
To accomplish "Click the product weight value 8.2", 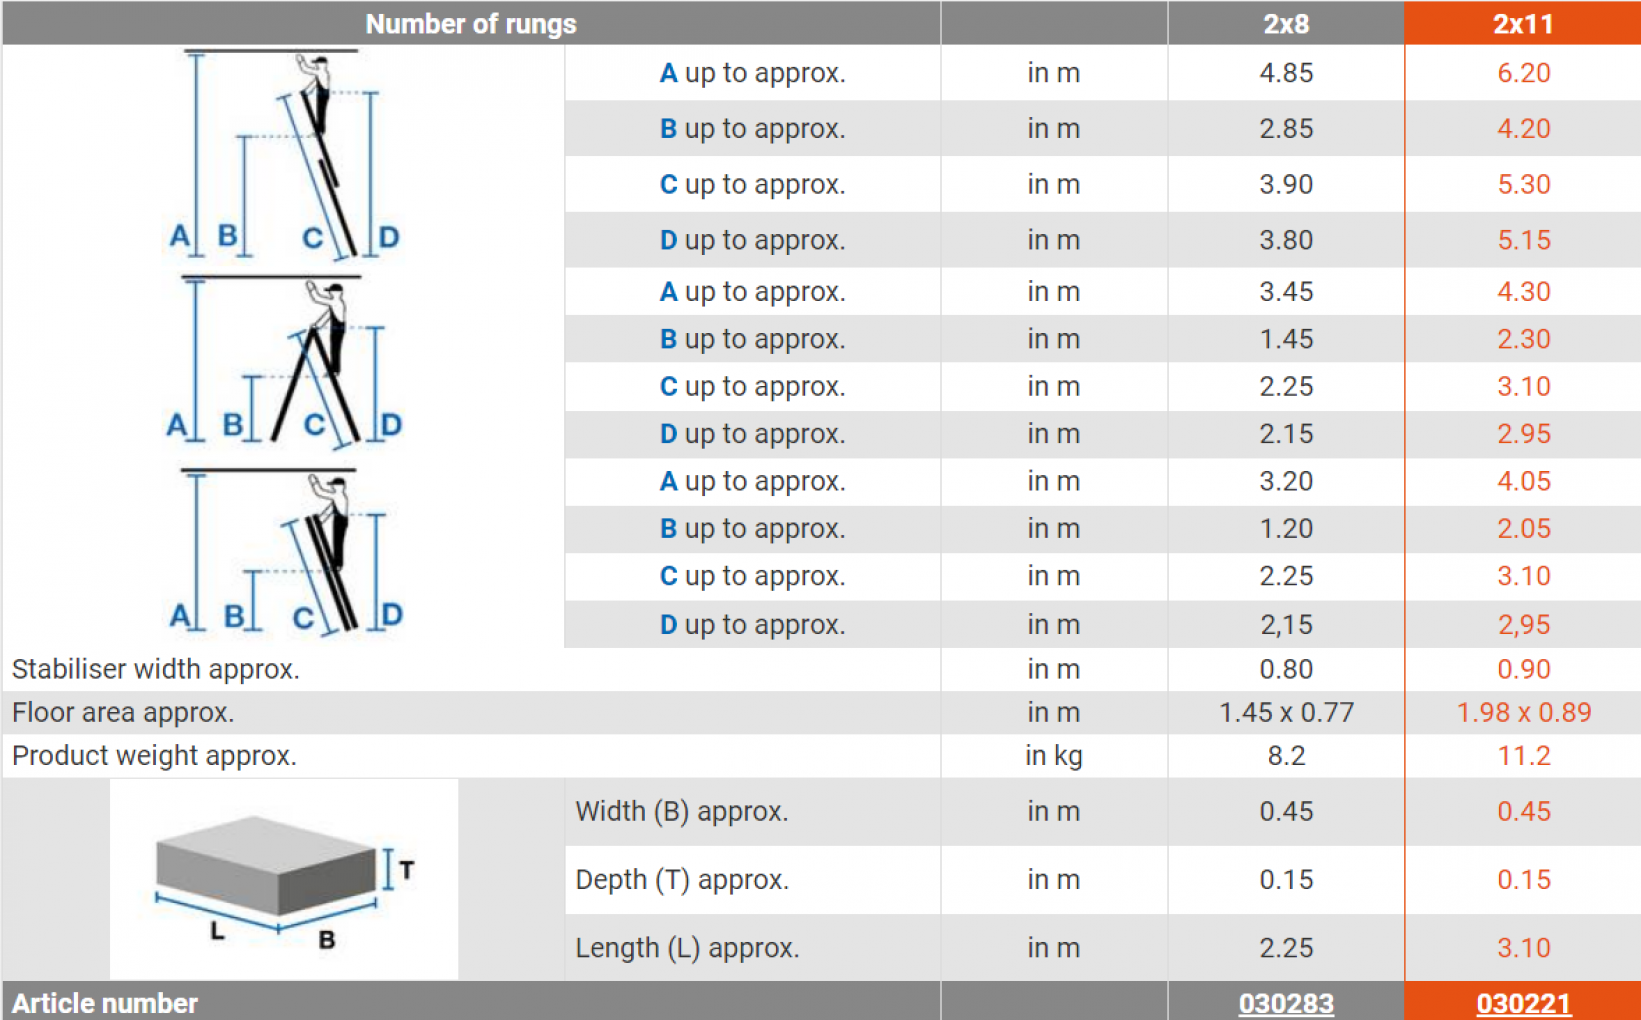I will click(x=1286, y=755).
